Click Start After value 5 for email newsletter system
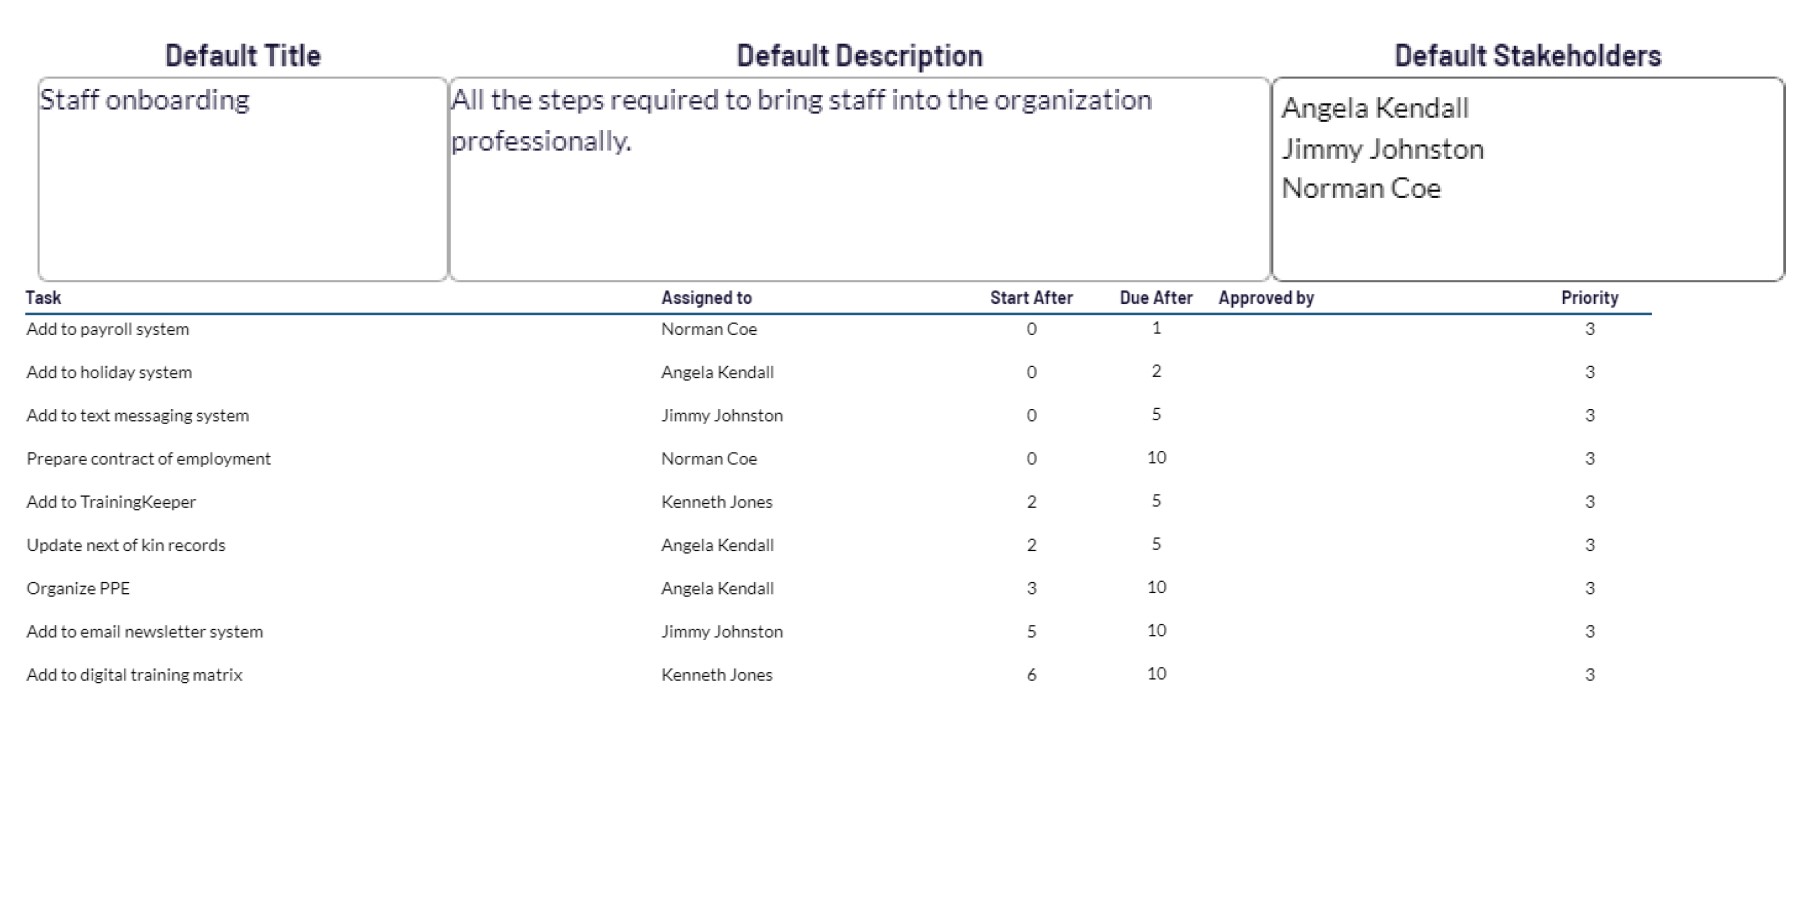1798x898 pixels. tap(1031, 631)
